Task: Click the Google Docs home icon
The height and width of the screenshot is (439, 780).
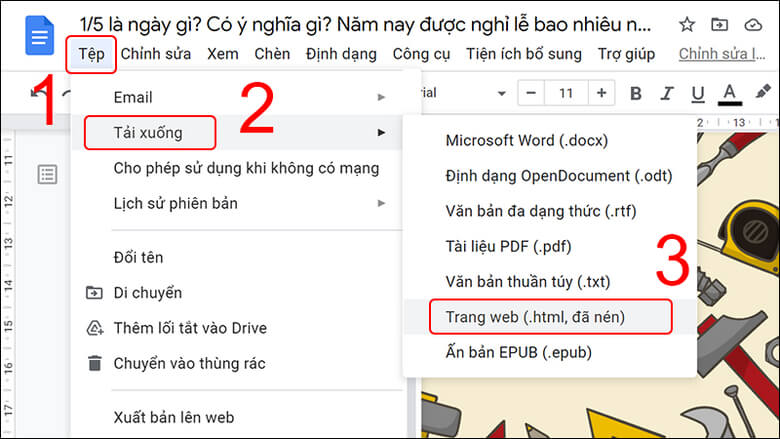Action: (38, 38)
